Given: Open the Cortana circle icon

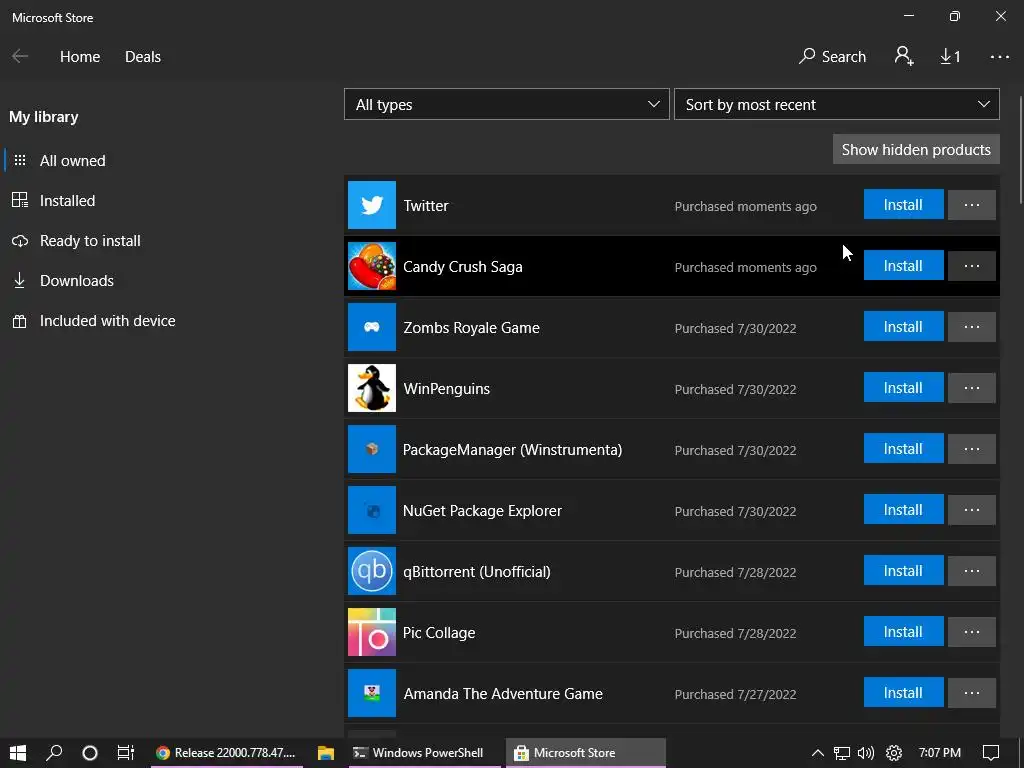Looking at the screenshot, I should 90,753.
